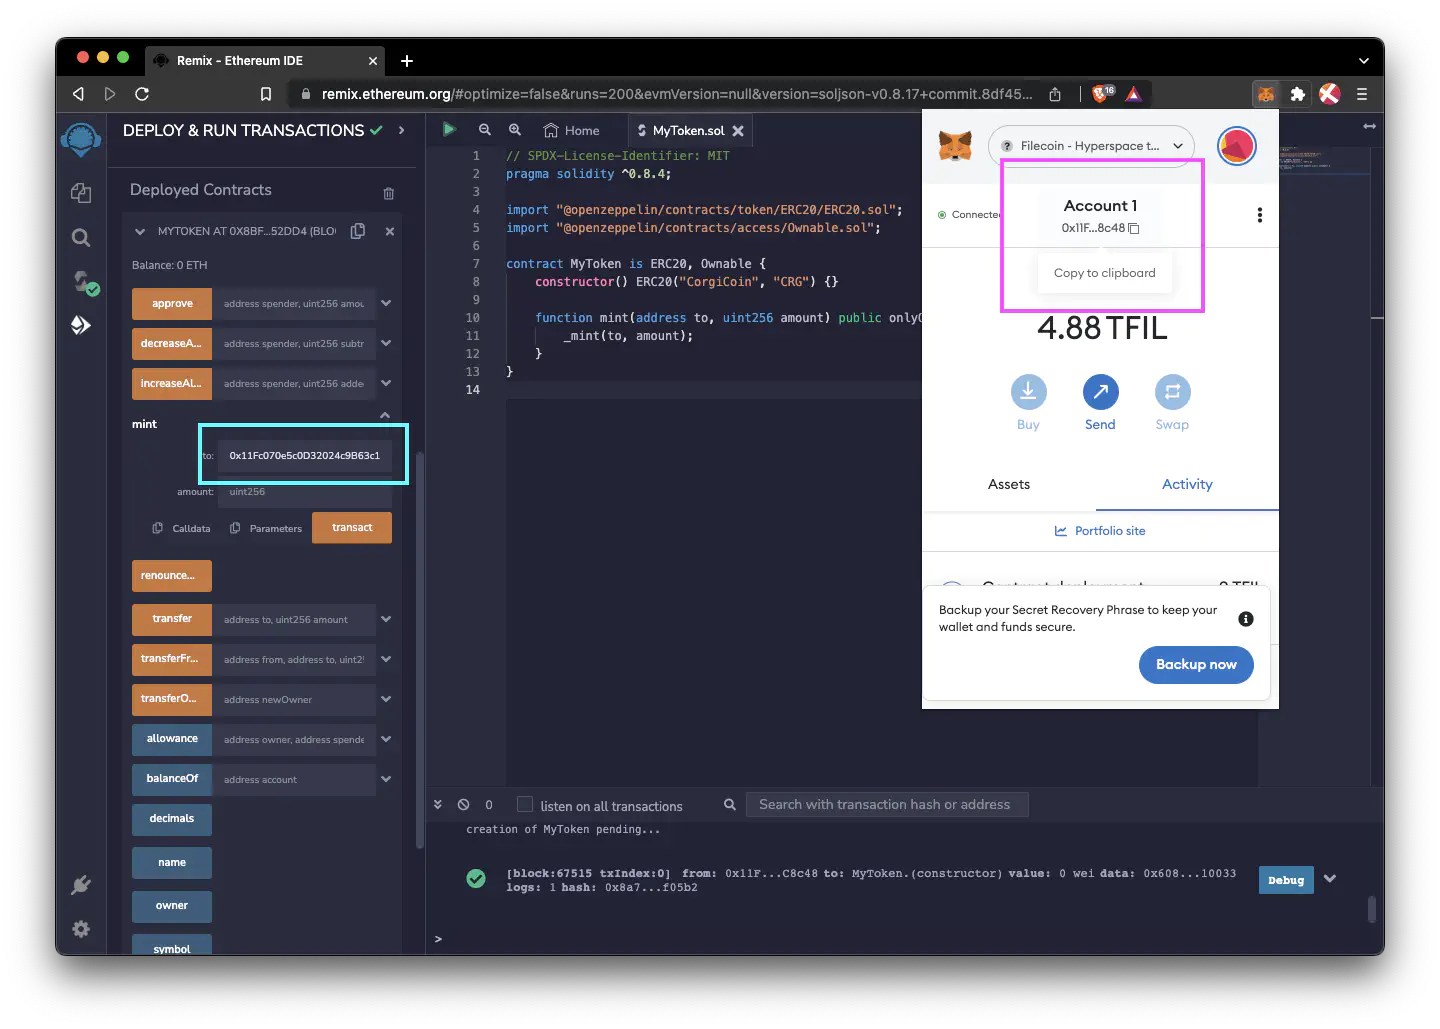Open the Search in files sidebar icon
This screenshot has height=1029, width=1440.
[x=81, y=238]
